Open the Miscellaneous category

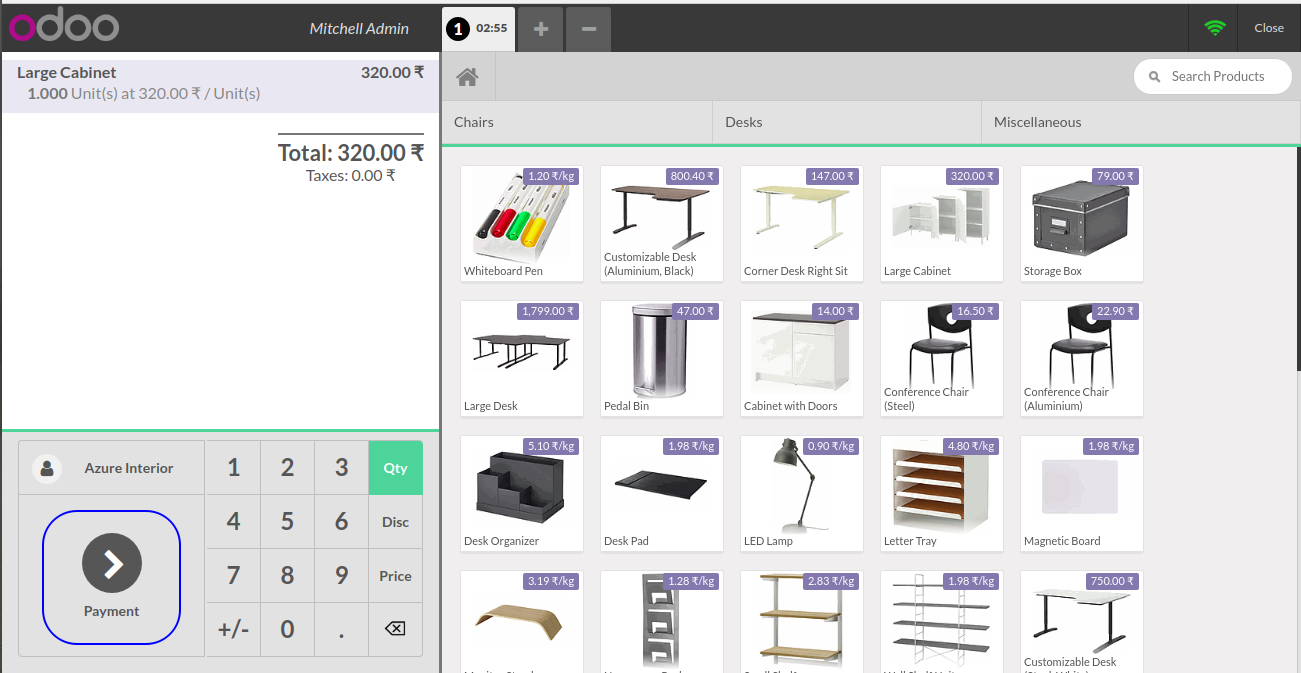pyautogui.click(x=1140, y=122)
